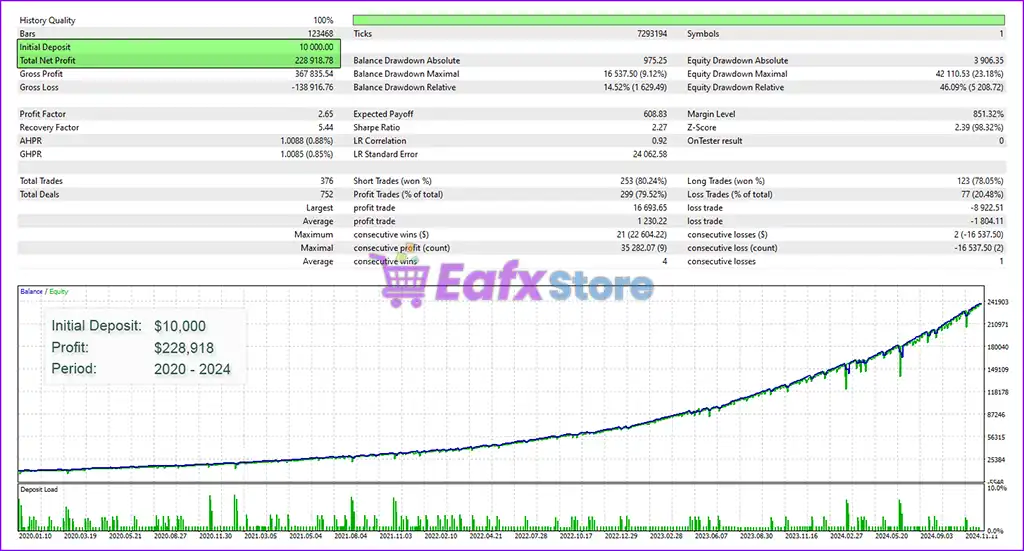Click the Bars value 123468
This screenshot has height=551, width=1024.
321,33
